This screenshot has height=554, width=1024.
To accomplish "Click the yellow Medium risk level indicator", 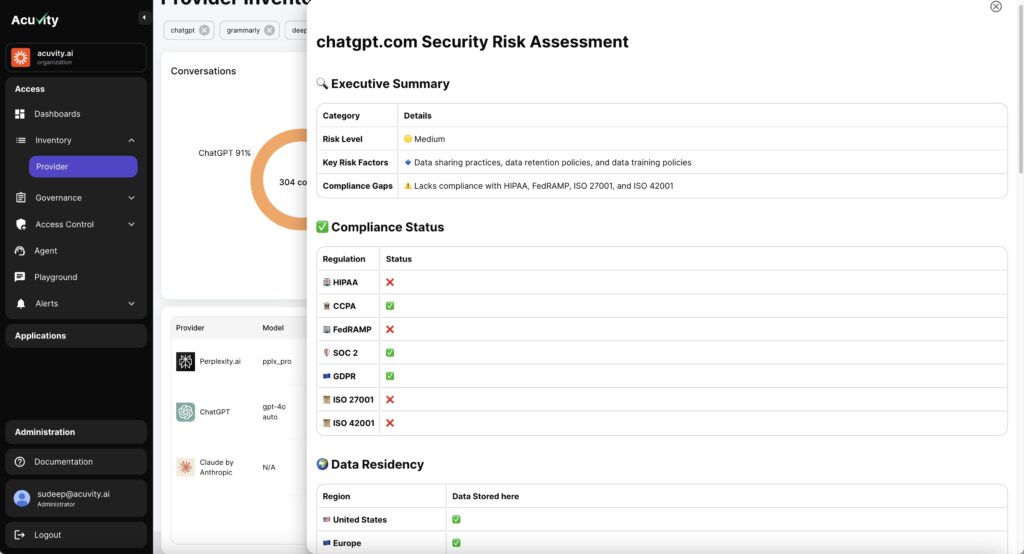I will [x=408, y=139].
